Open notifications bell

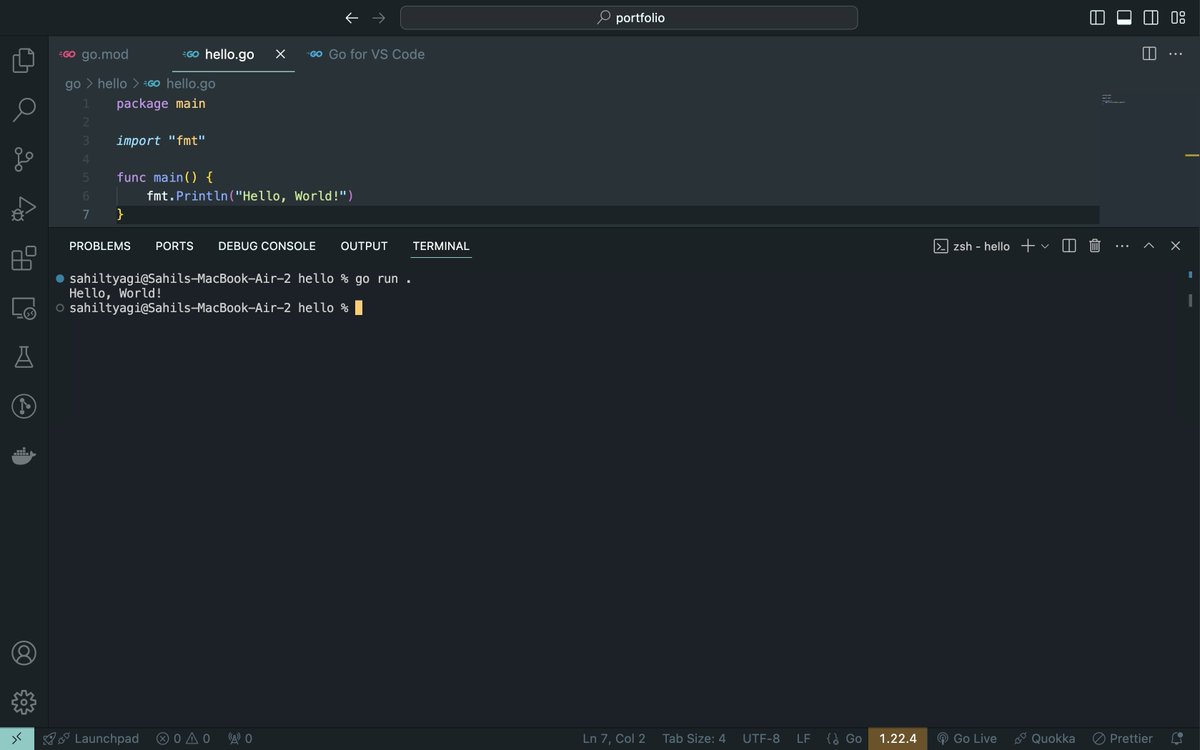pyautogui.click(x=1177, y=739)
